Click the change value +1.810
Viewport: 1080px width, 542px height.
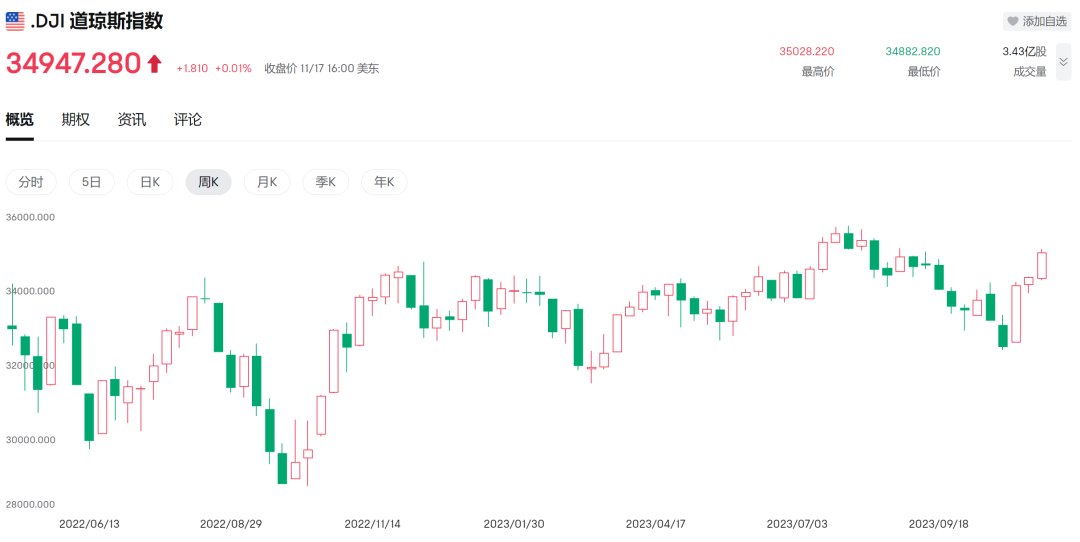(x=192, y=68)
